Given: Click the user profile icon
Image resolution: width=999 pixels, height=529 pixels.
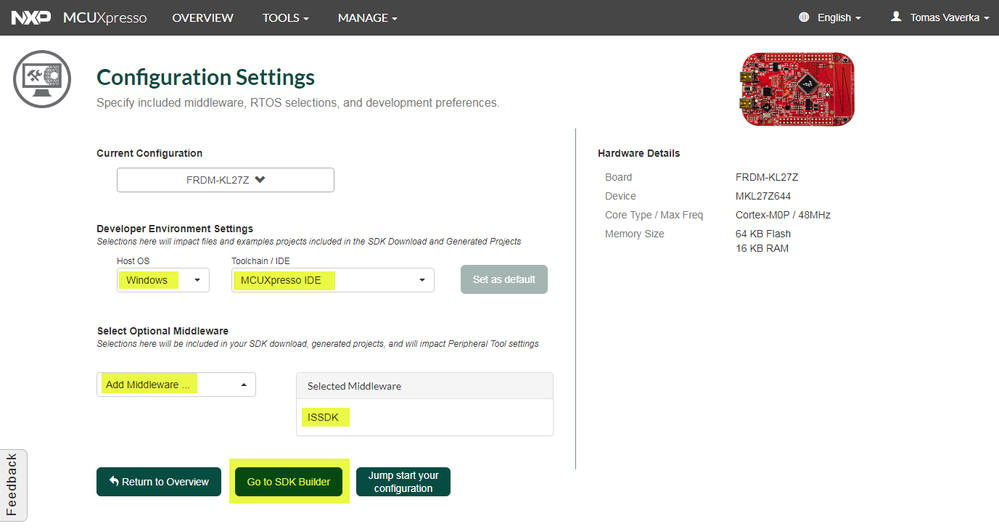Looking at the screenshot, I should tap(896, 17).
